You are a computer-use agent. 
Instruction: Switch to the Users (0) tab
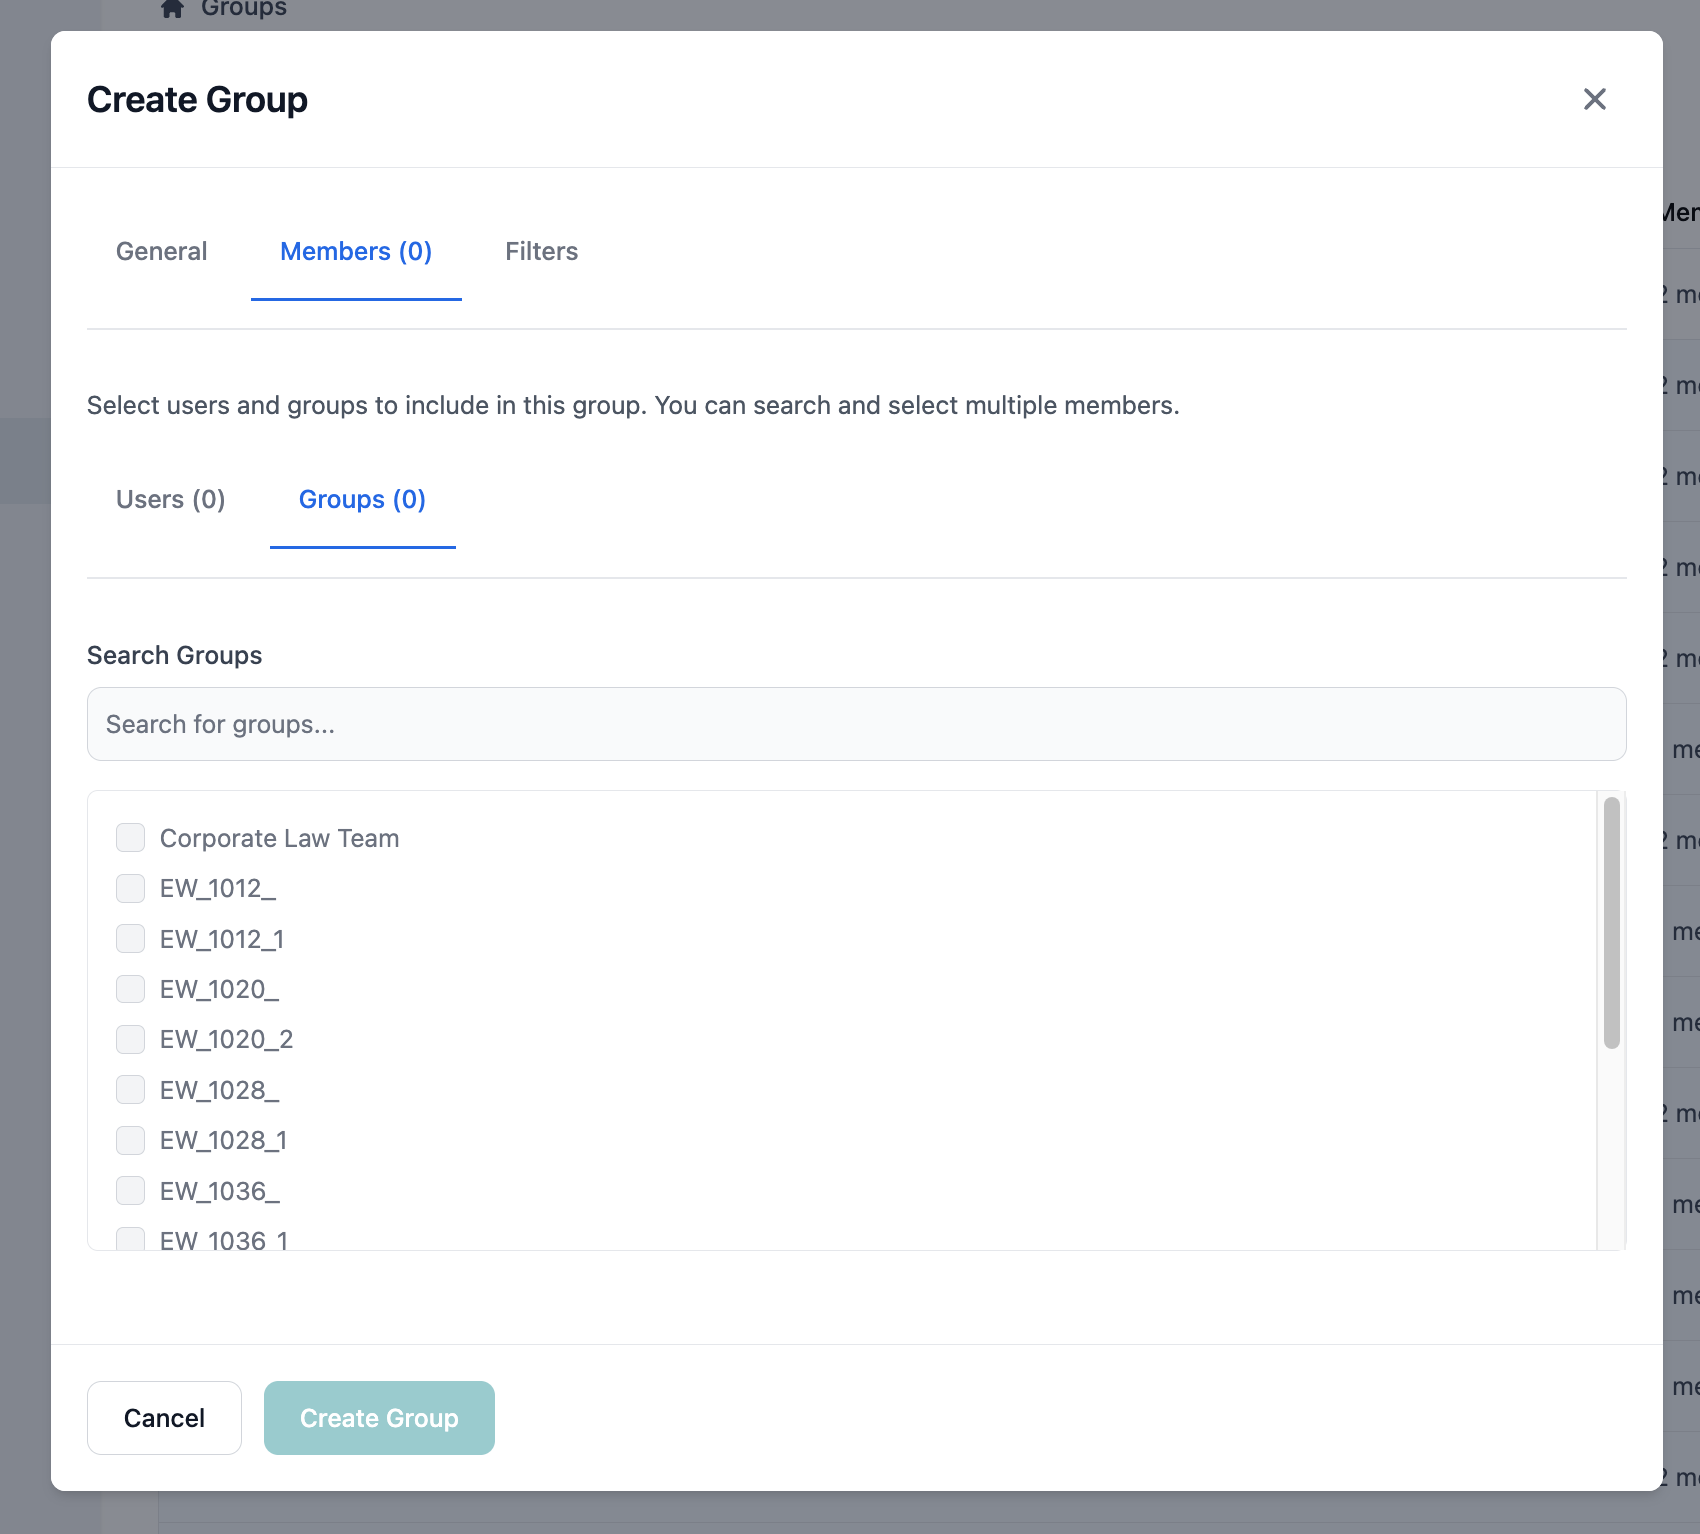(170, 499)
